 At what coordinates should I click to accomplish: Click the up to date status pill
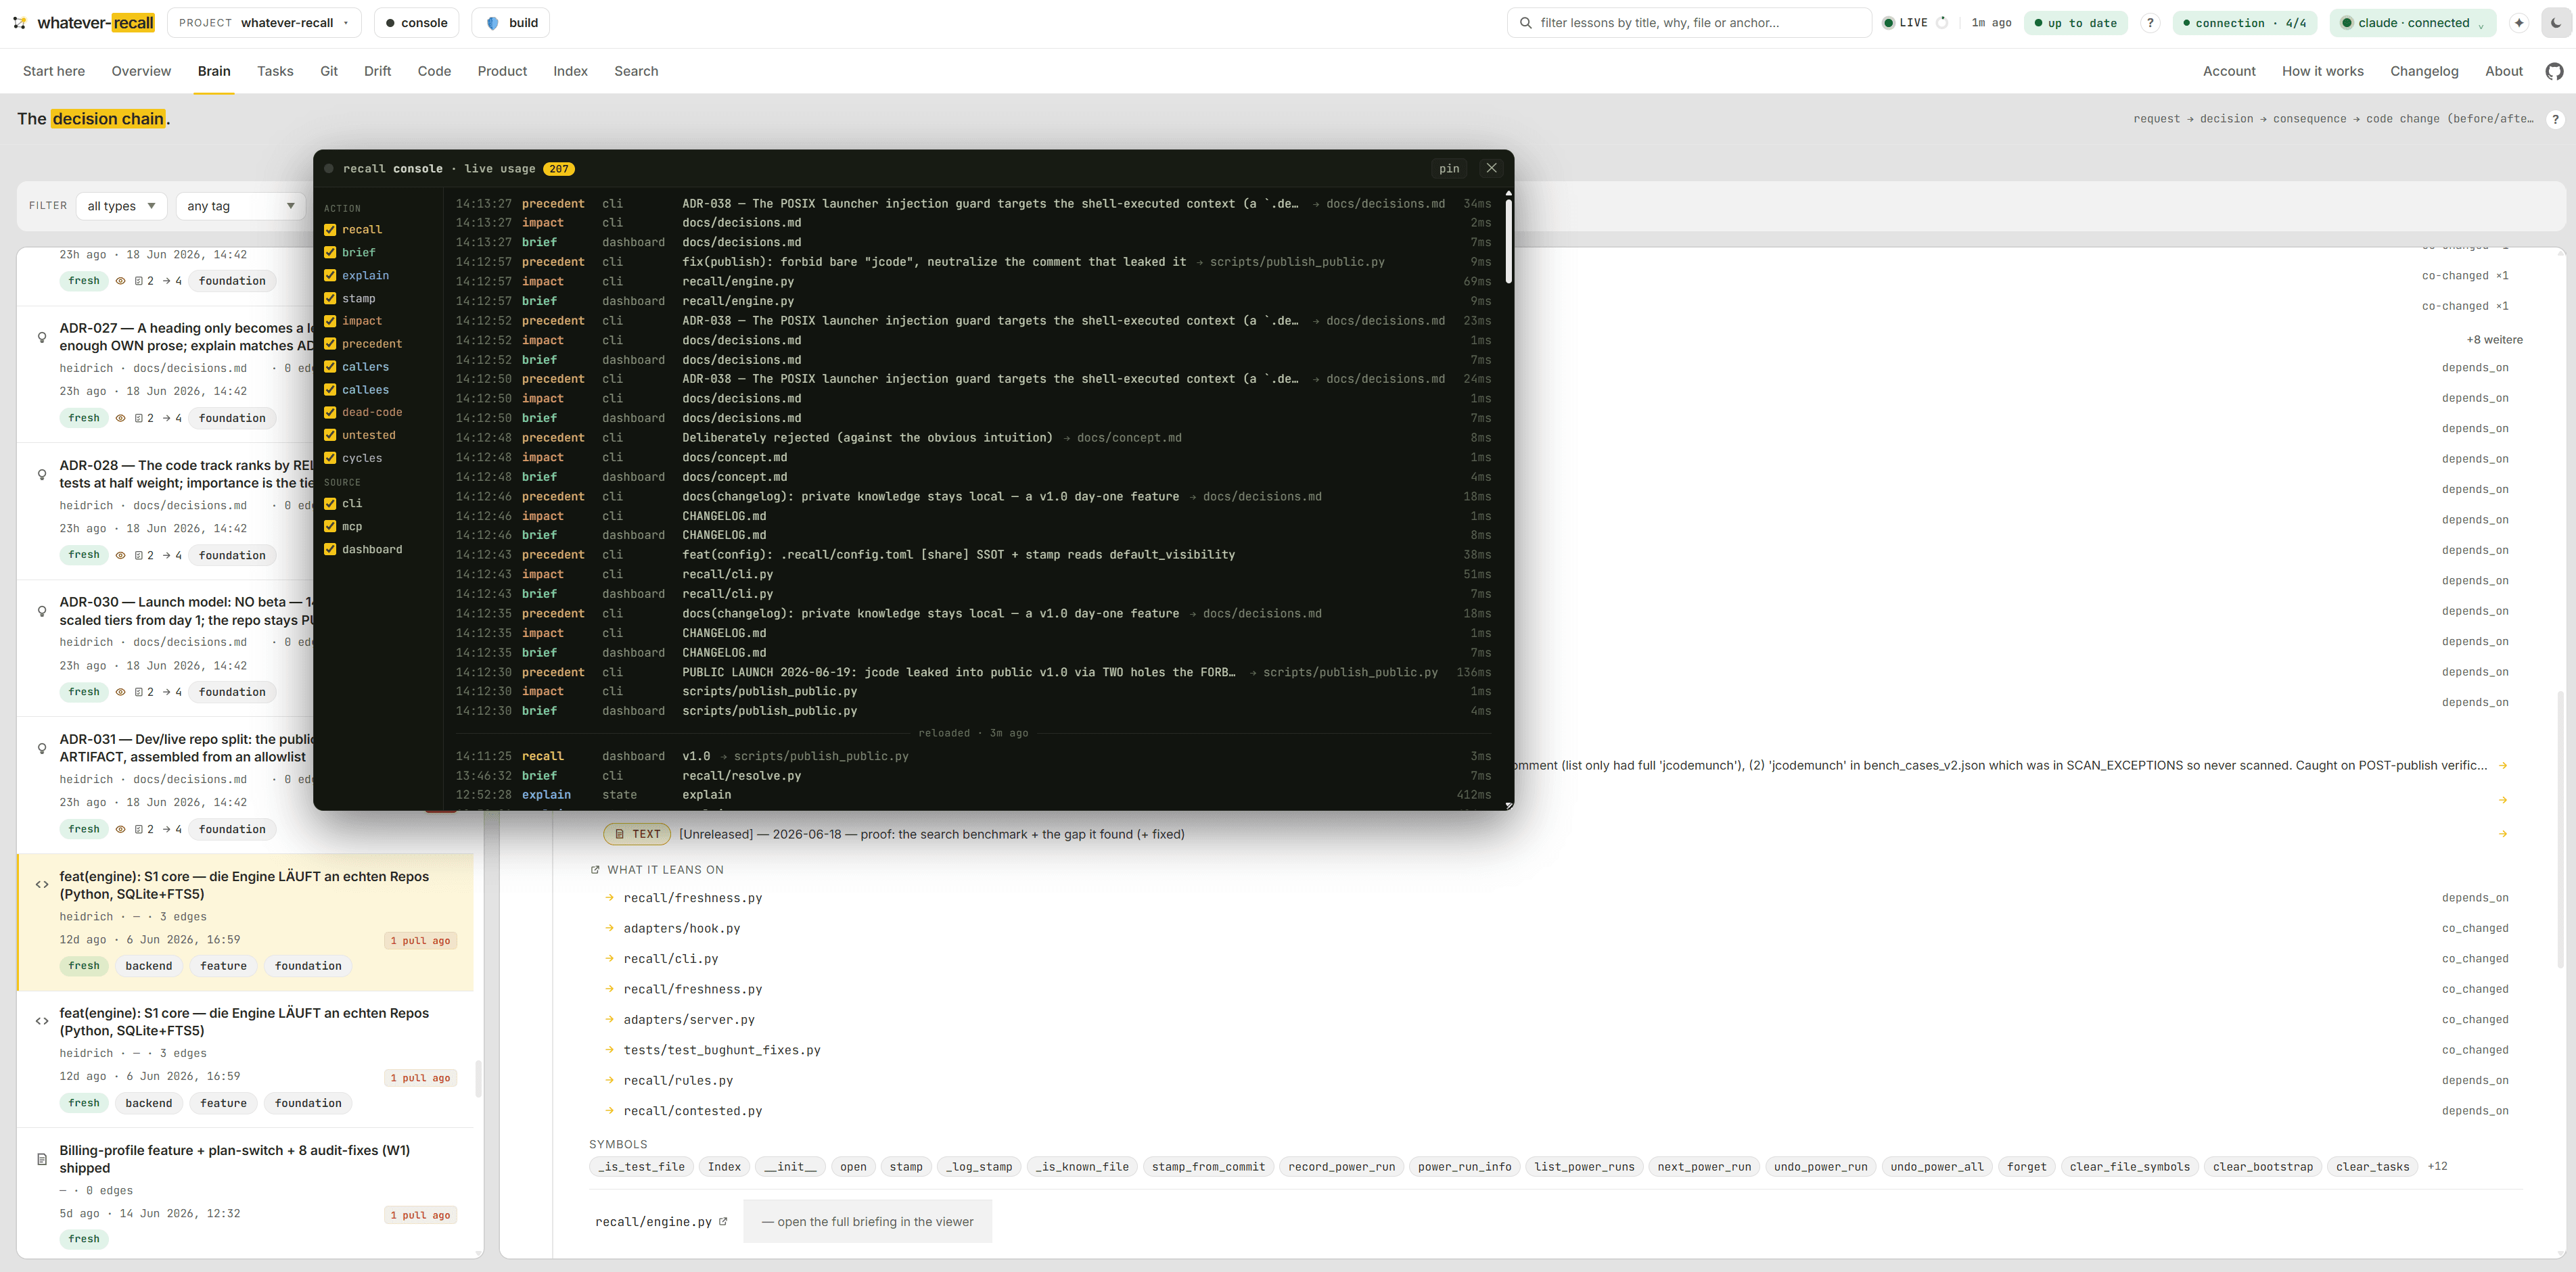[2075, 23]
